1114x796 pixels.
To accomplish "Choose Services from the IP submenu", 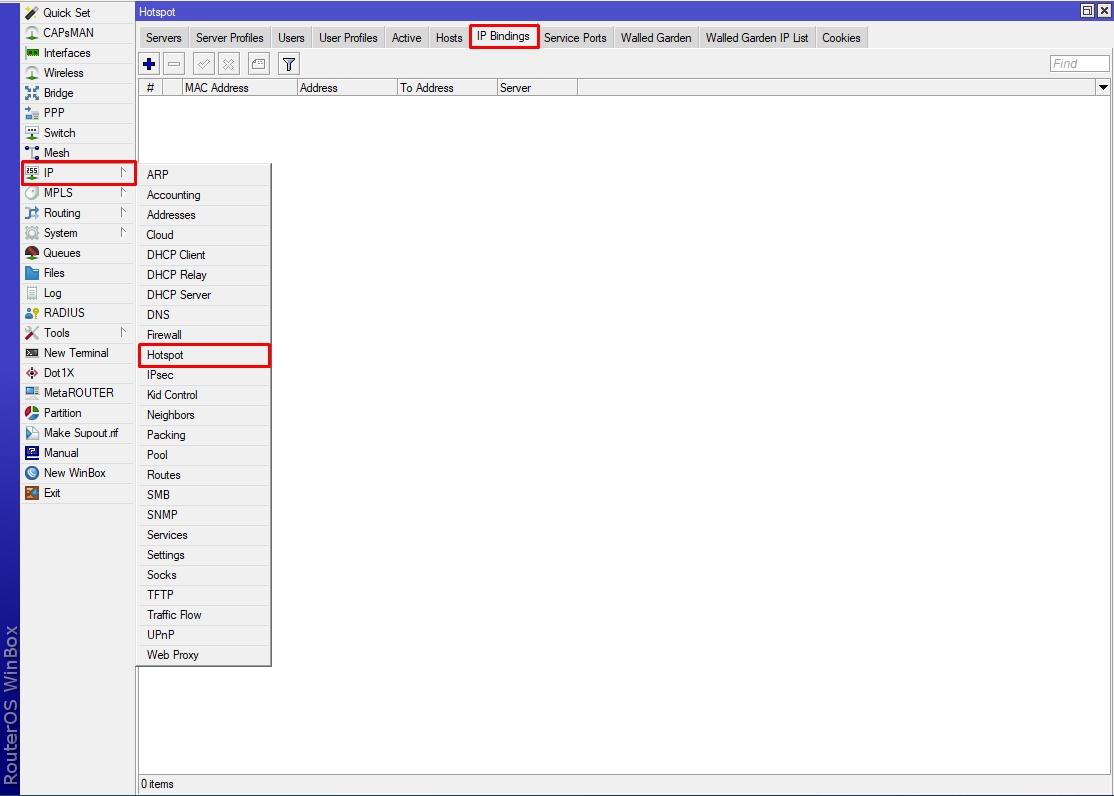I will click(203, 534).
